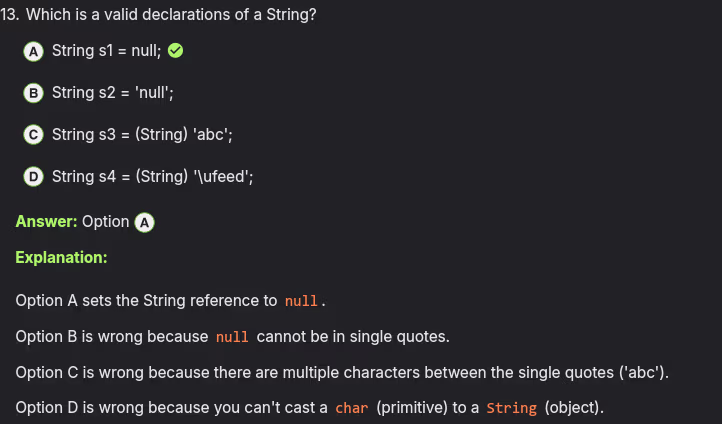Click answer text with '\ufeed' cast
This screenshot has height=424, width=722.
tap(152, 177)
